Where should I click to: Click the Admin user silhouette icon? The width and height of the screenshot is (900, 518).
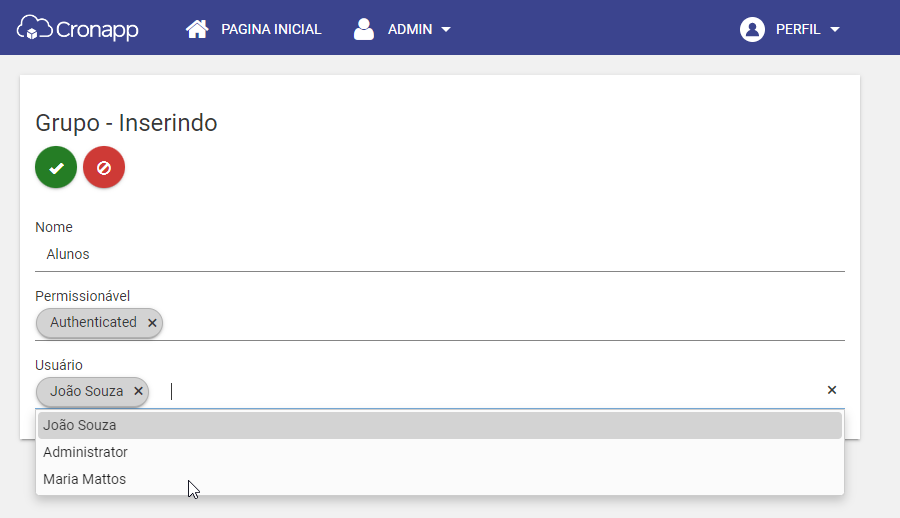tap(364, 29)
